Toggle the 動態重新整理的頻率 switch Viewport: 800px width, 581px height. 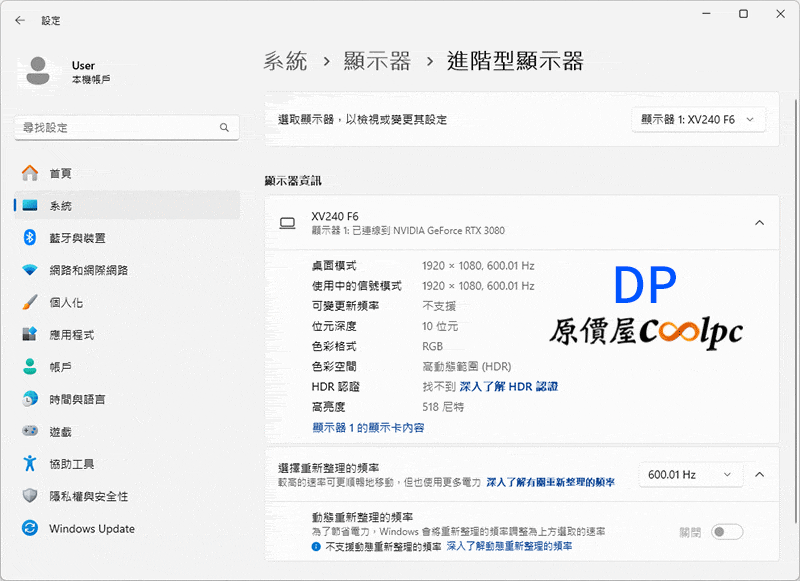point(726,532)
